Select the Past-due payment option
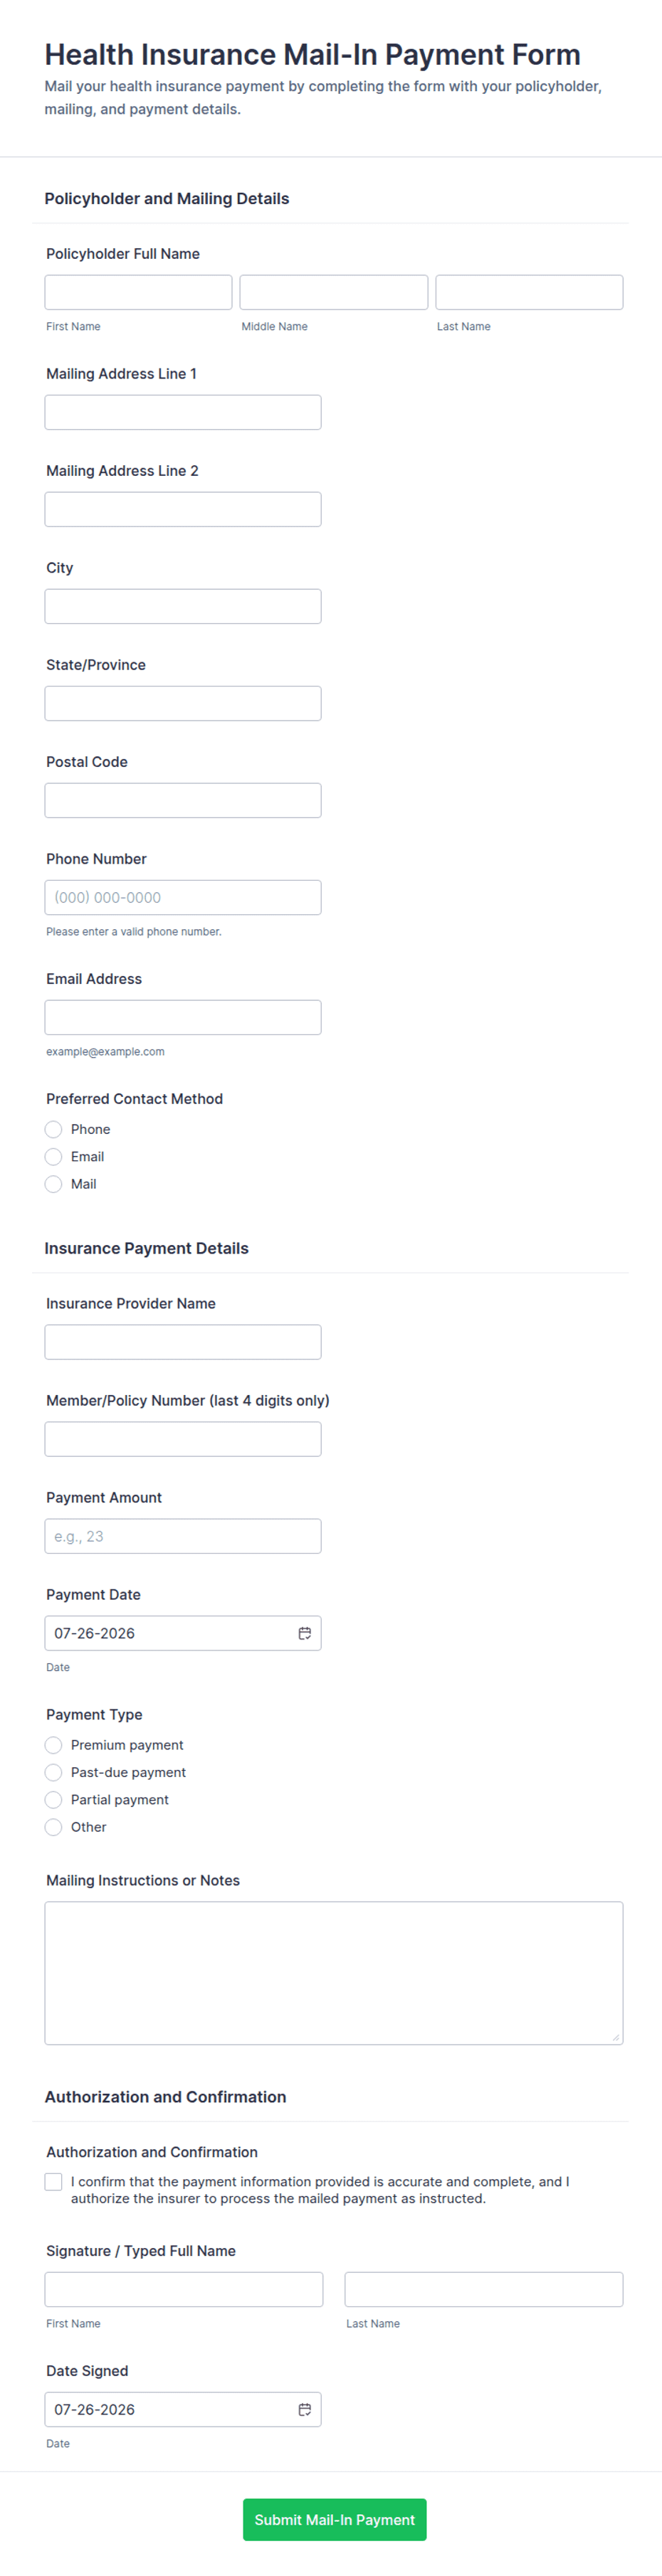 point(54,1772)
